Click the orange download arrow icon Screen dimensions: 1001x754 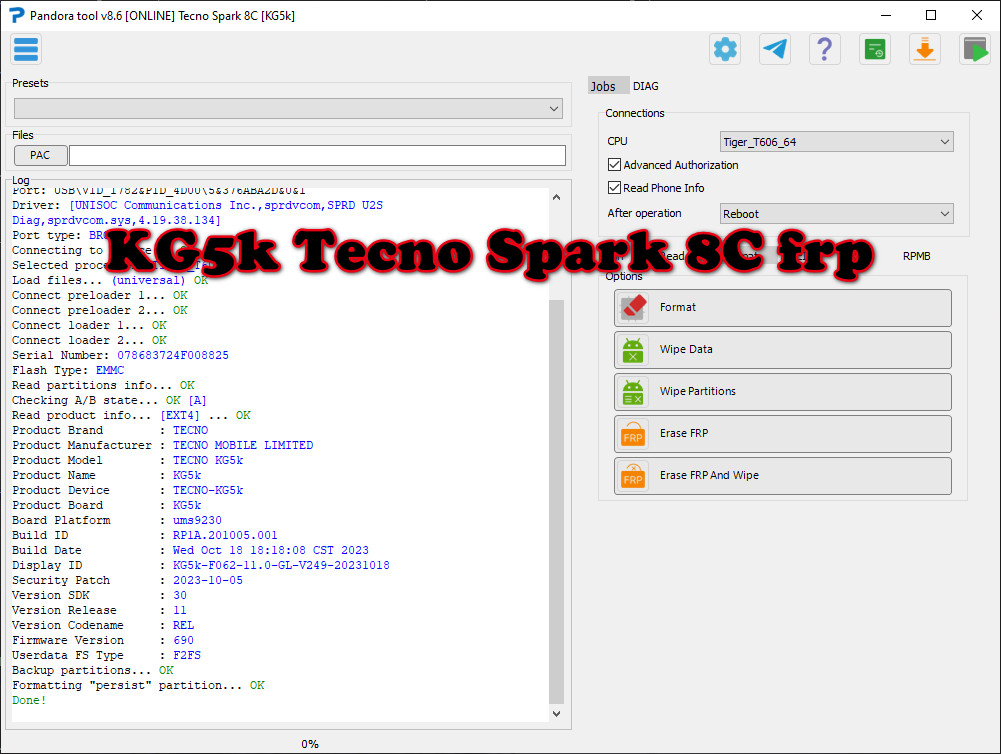[924, 49]
